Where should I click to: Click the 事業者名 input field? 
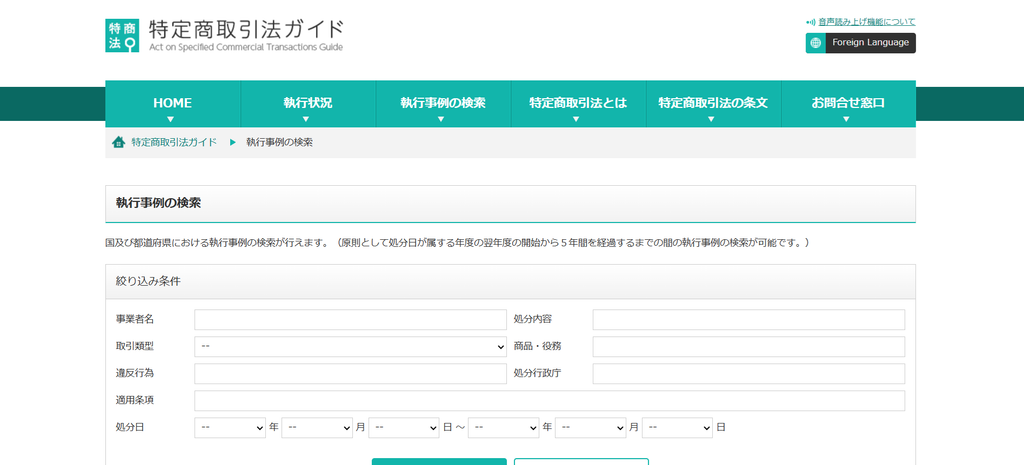[x=350, y=320]
